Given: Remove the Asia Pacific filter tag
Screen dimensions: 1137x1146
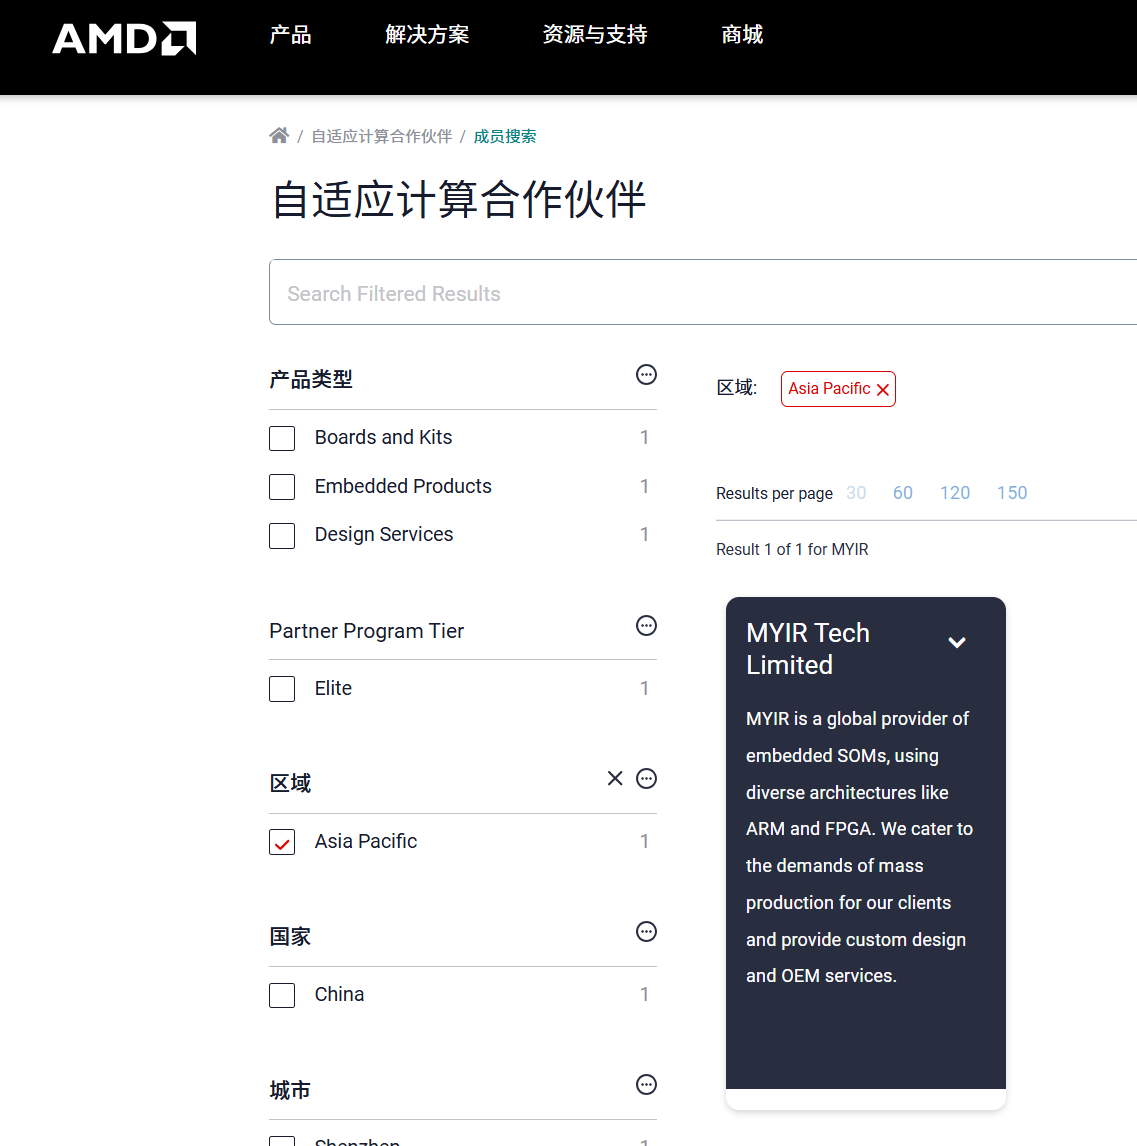Looking at the screenshot, I should 883,390.
